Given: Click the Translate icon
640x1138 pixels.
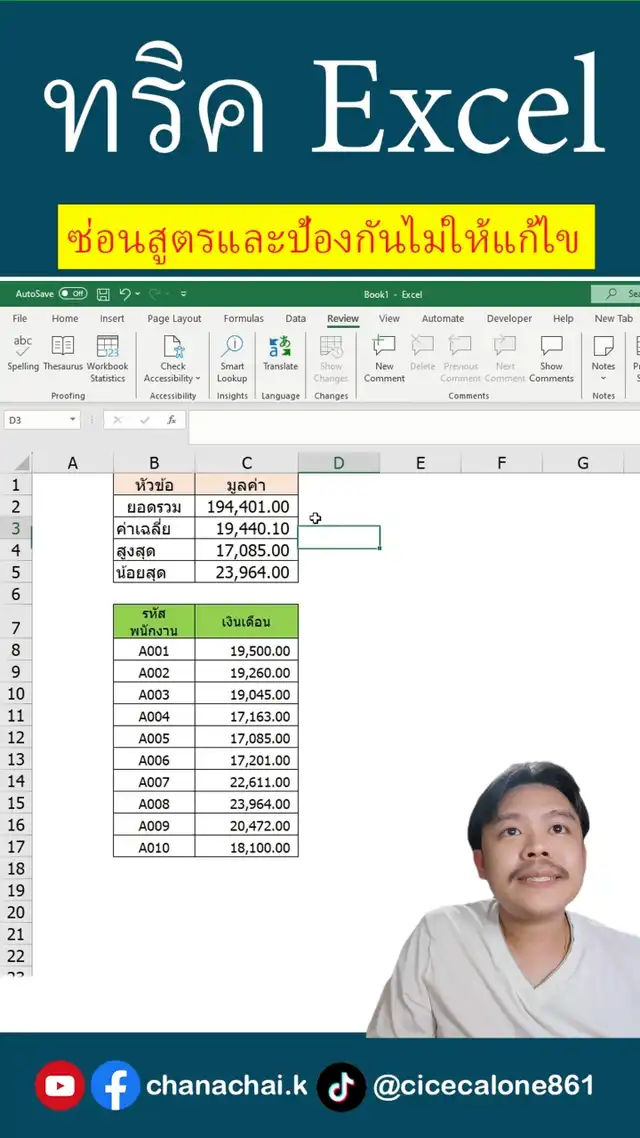Looking at the screenshot, I should click(280, 346).
